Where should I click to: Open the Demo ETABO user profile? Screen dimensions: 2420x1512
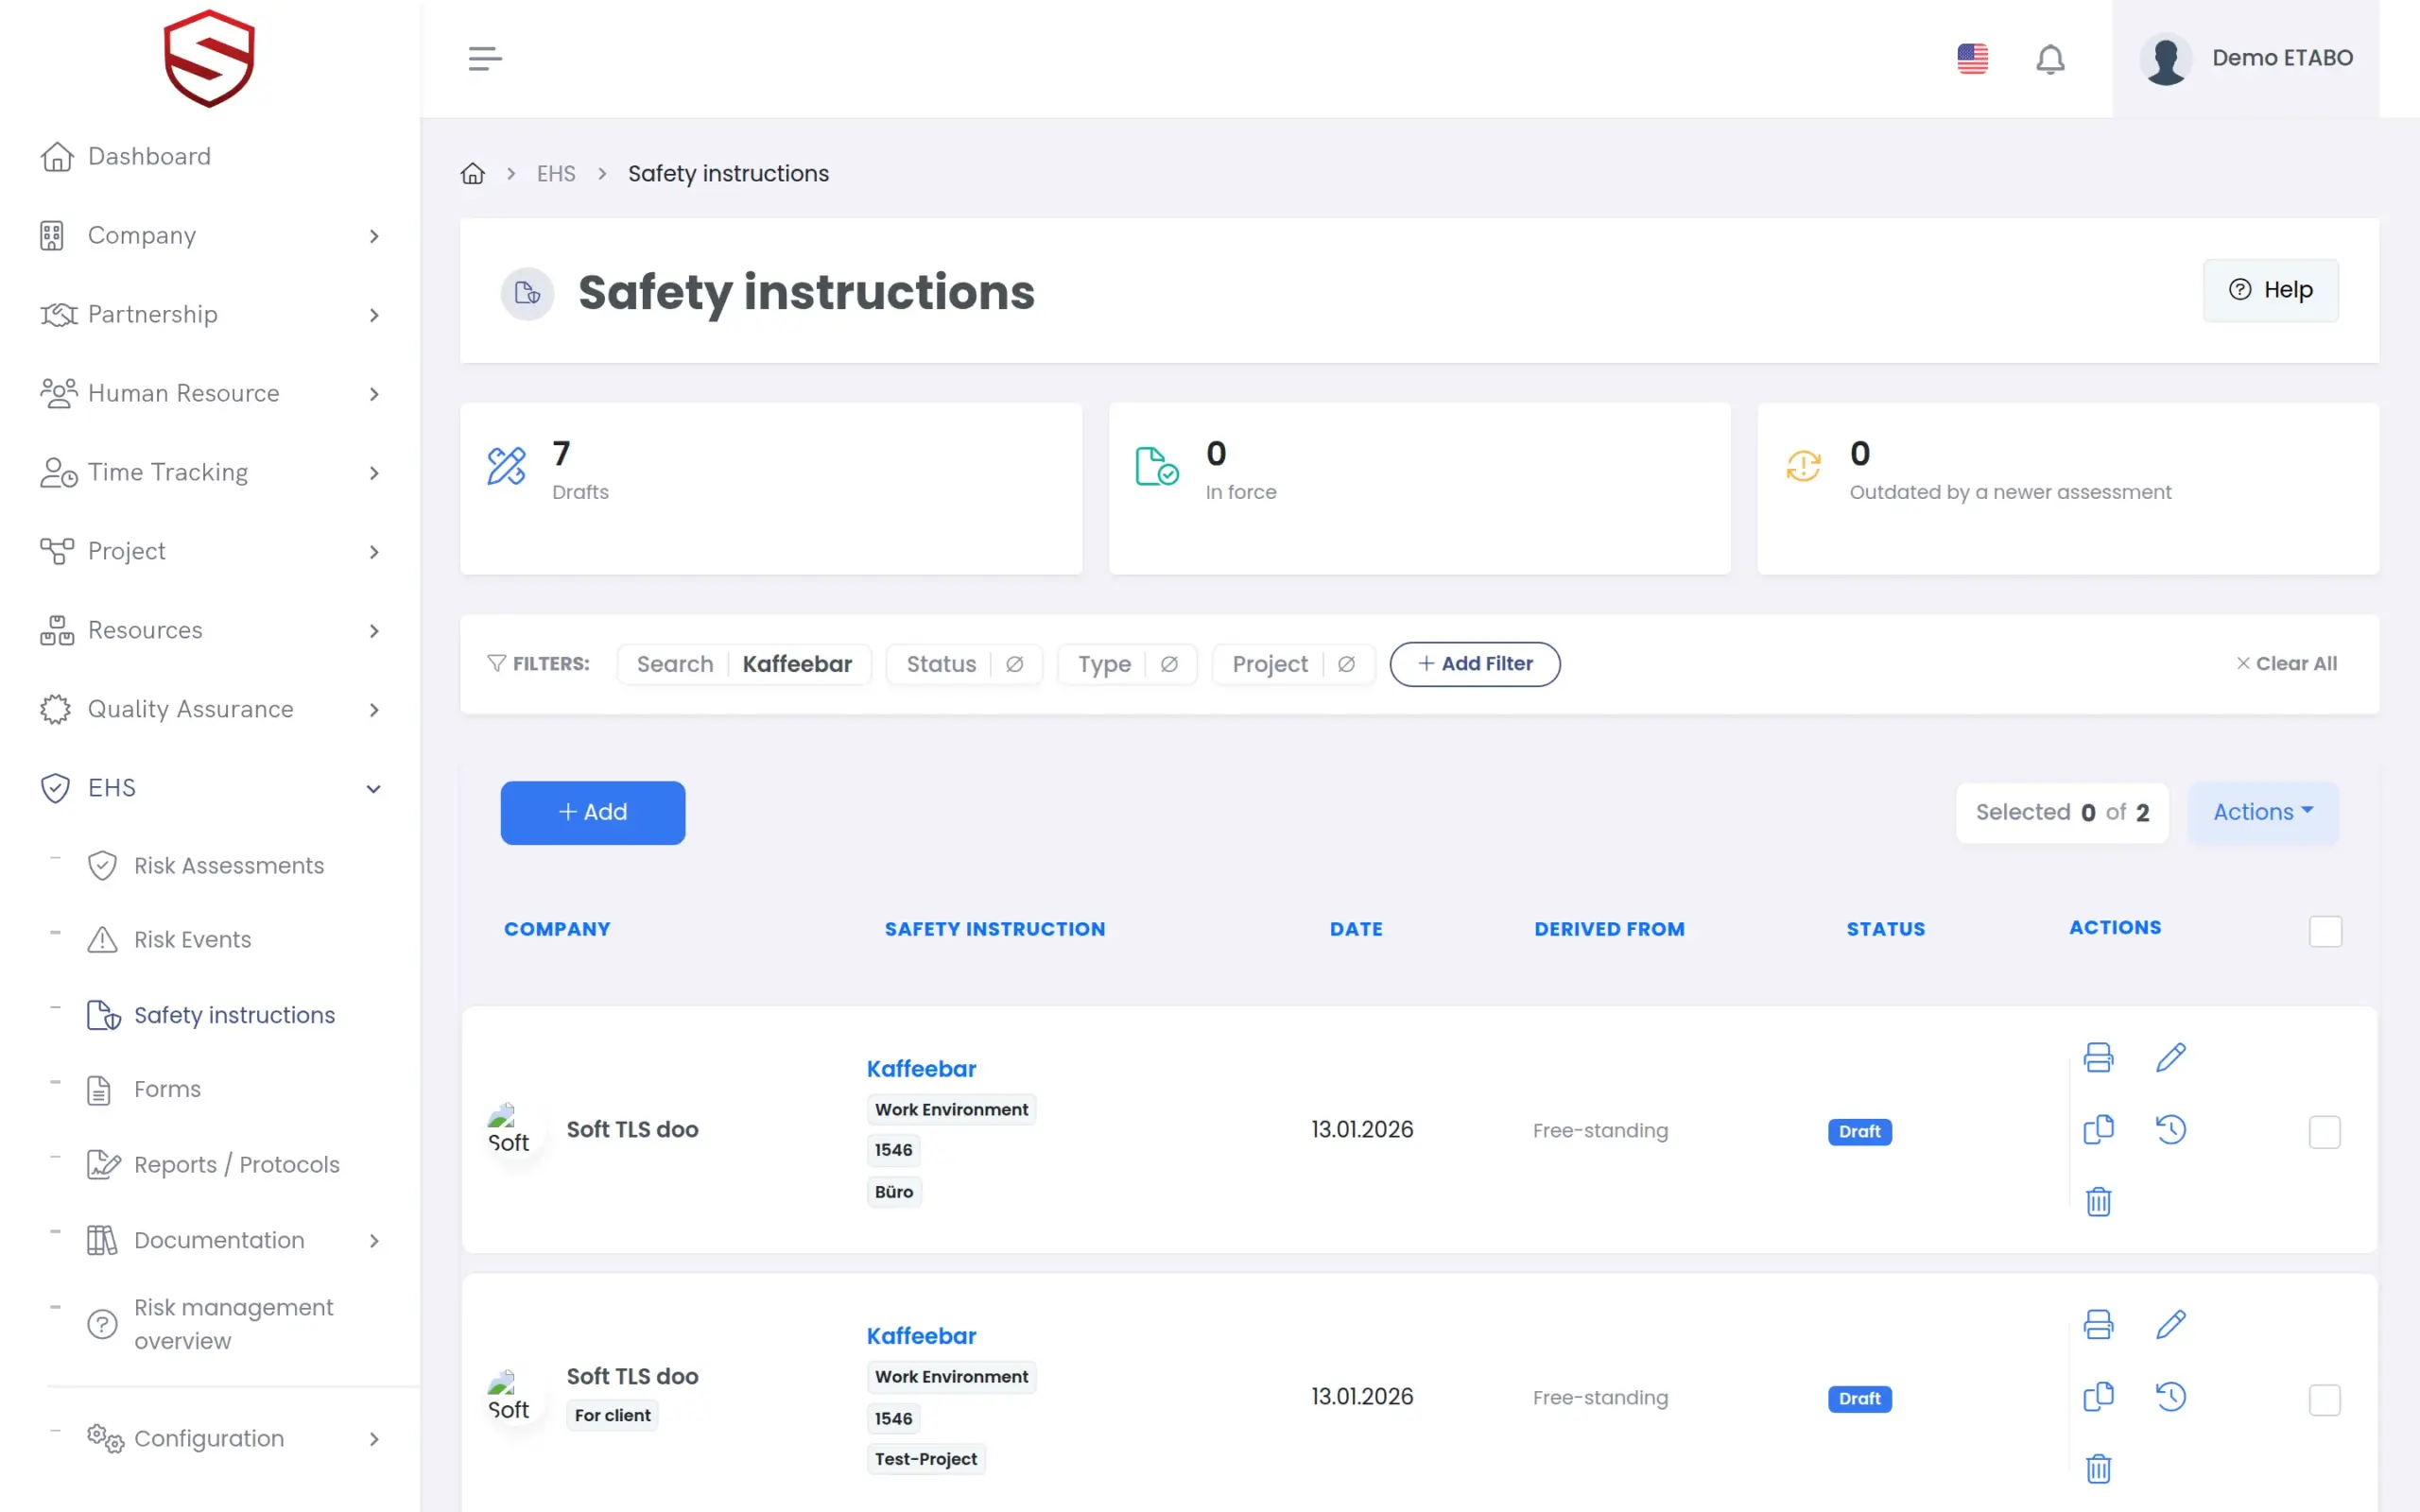click(2245, 58)
